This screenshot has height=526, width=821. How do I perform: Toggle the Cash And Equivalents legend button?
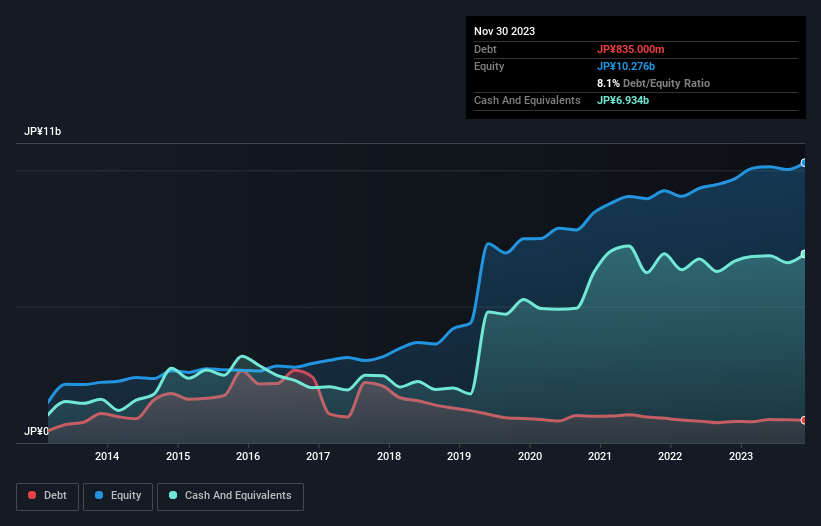point(230,496)
